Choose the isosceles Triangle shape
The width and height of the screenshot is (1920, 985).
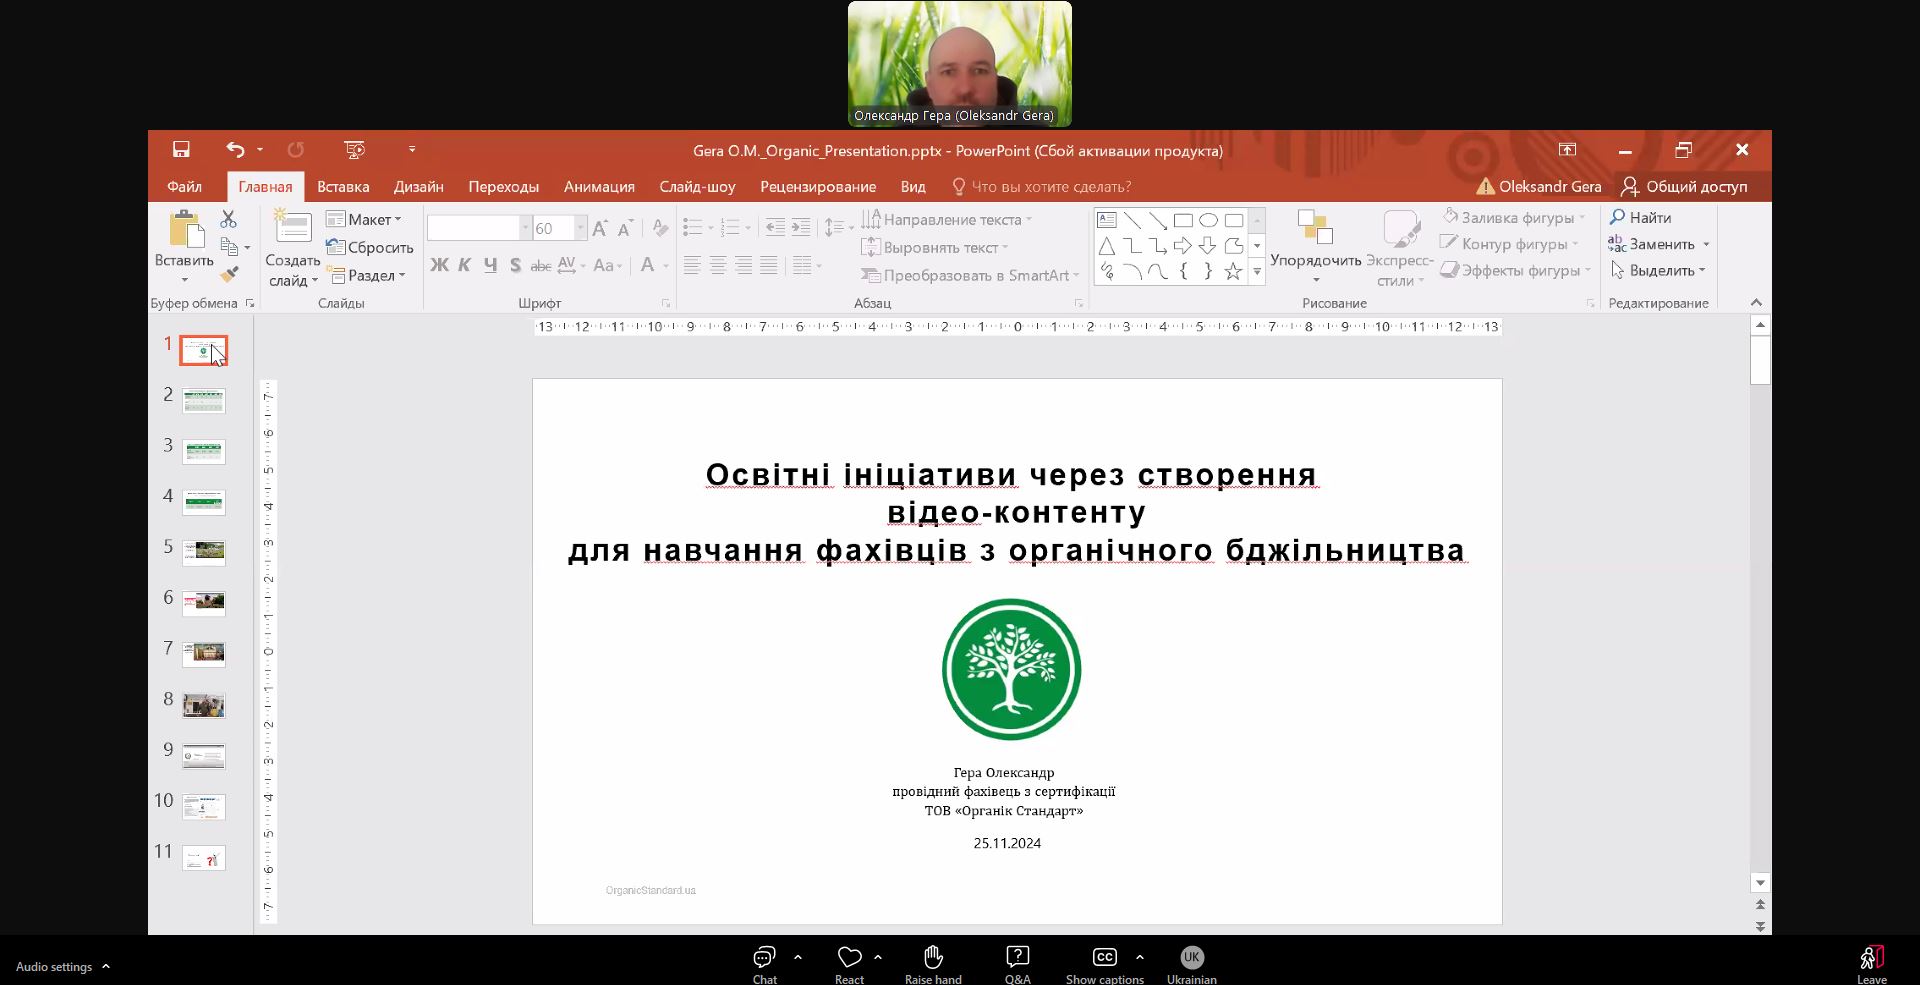click(x=1107, y=246)
